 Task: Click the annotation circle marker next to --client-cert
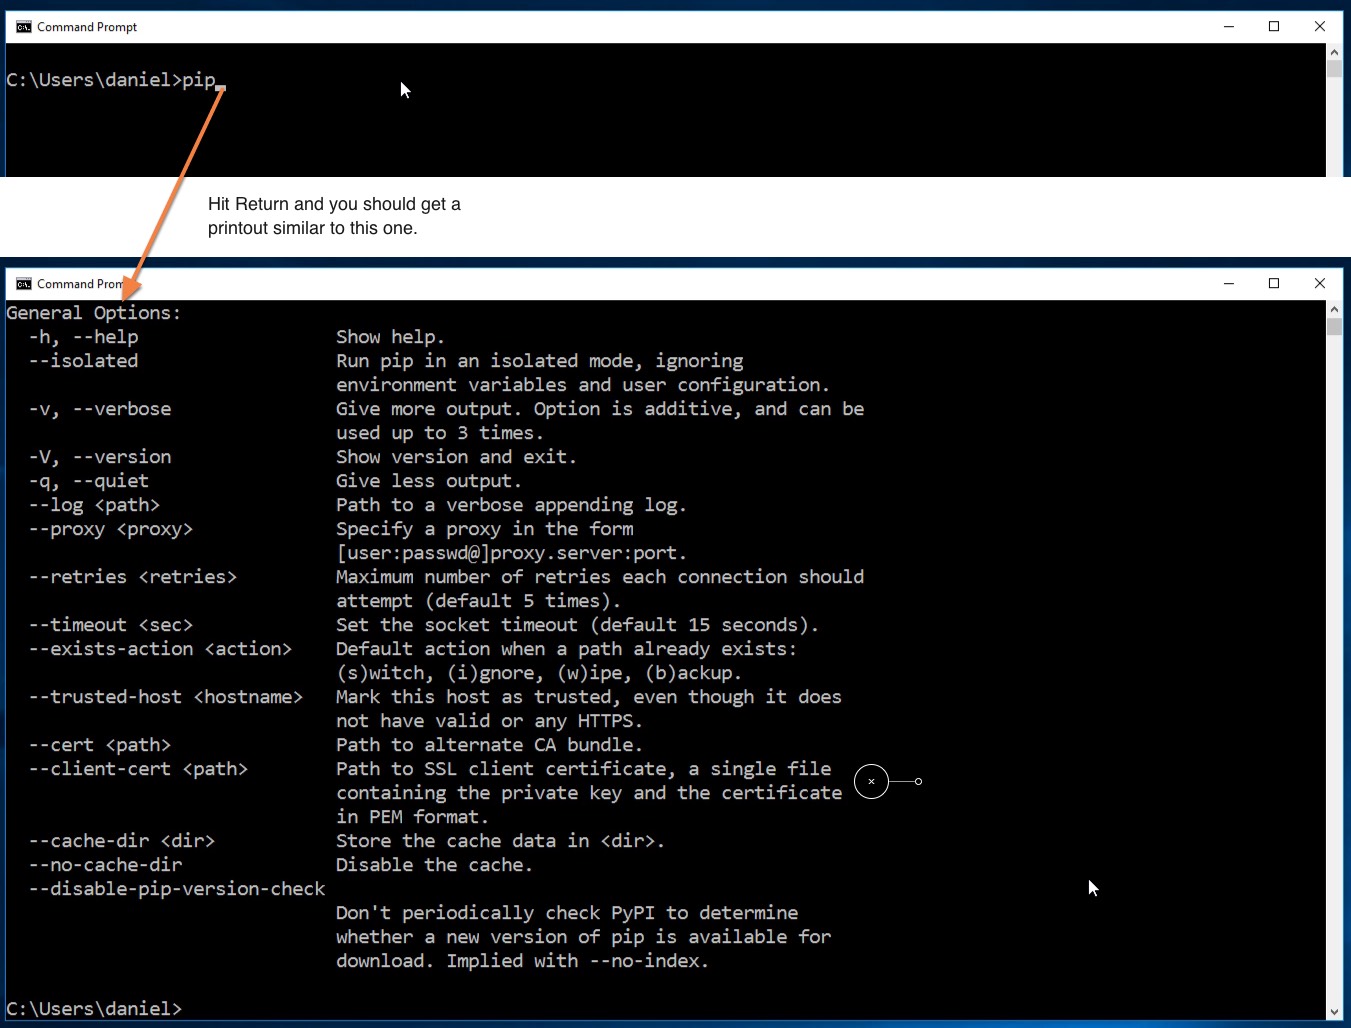[870, 781]
